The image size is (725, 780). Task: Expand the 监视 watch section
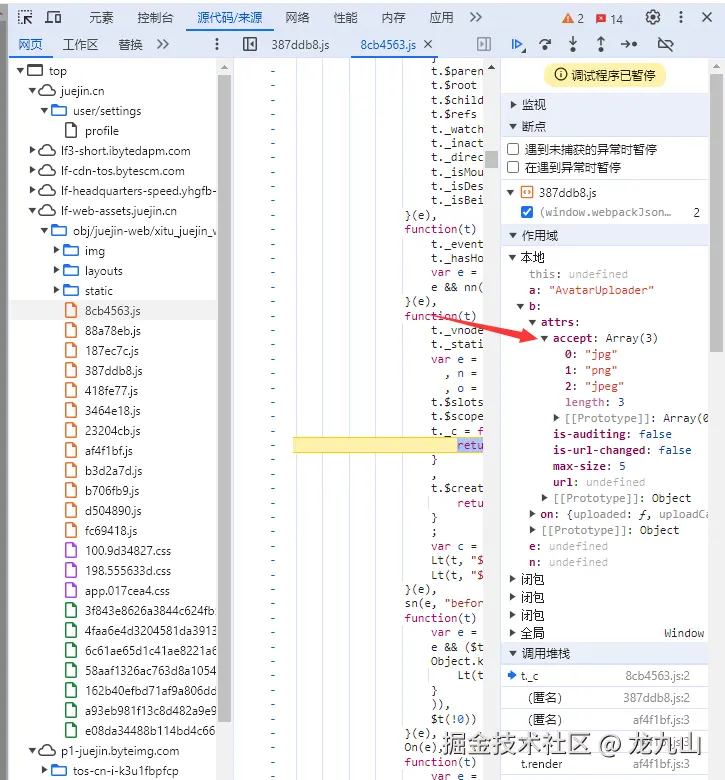point(513,104)
